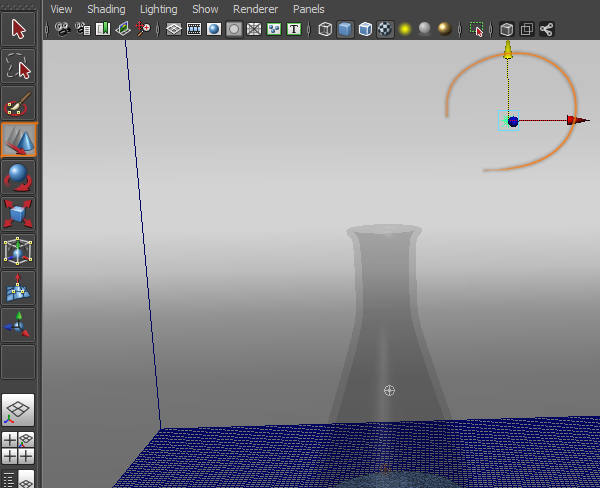The height and width of the screenshot is (488, 600).
Task: Select the Universal Manipulator tool
Action: (19, 251)
